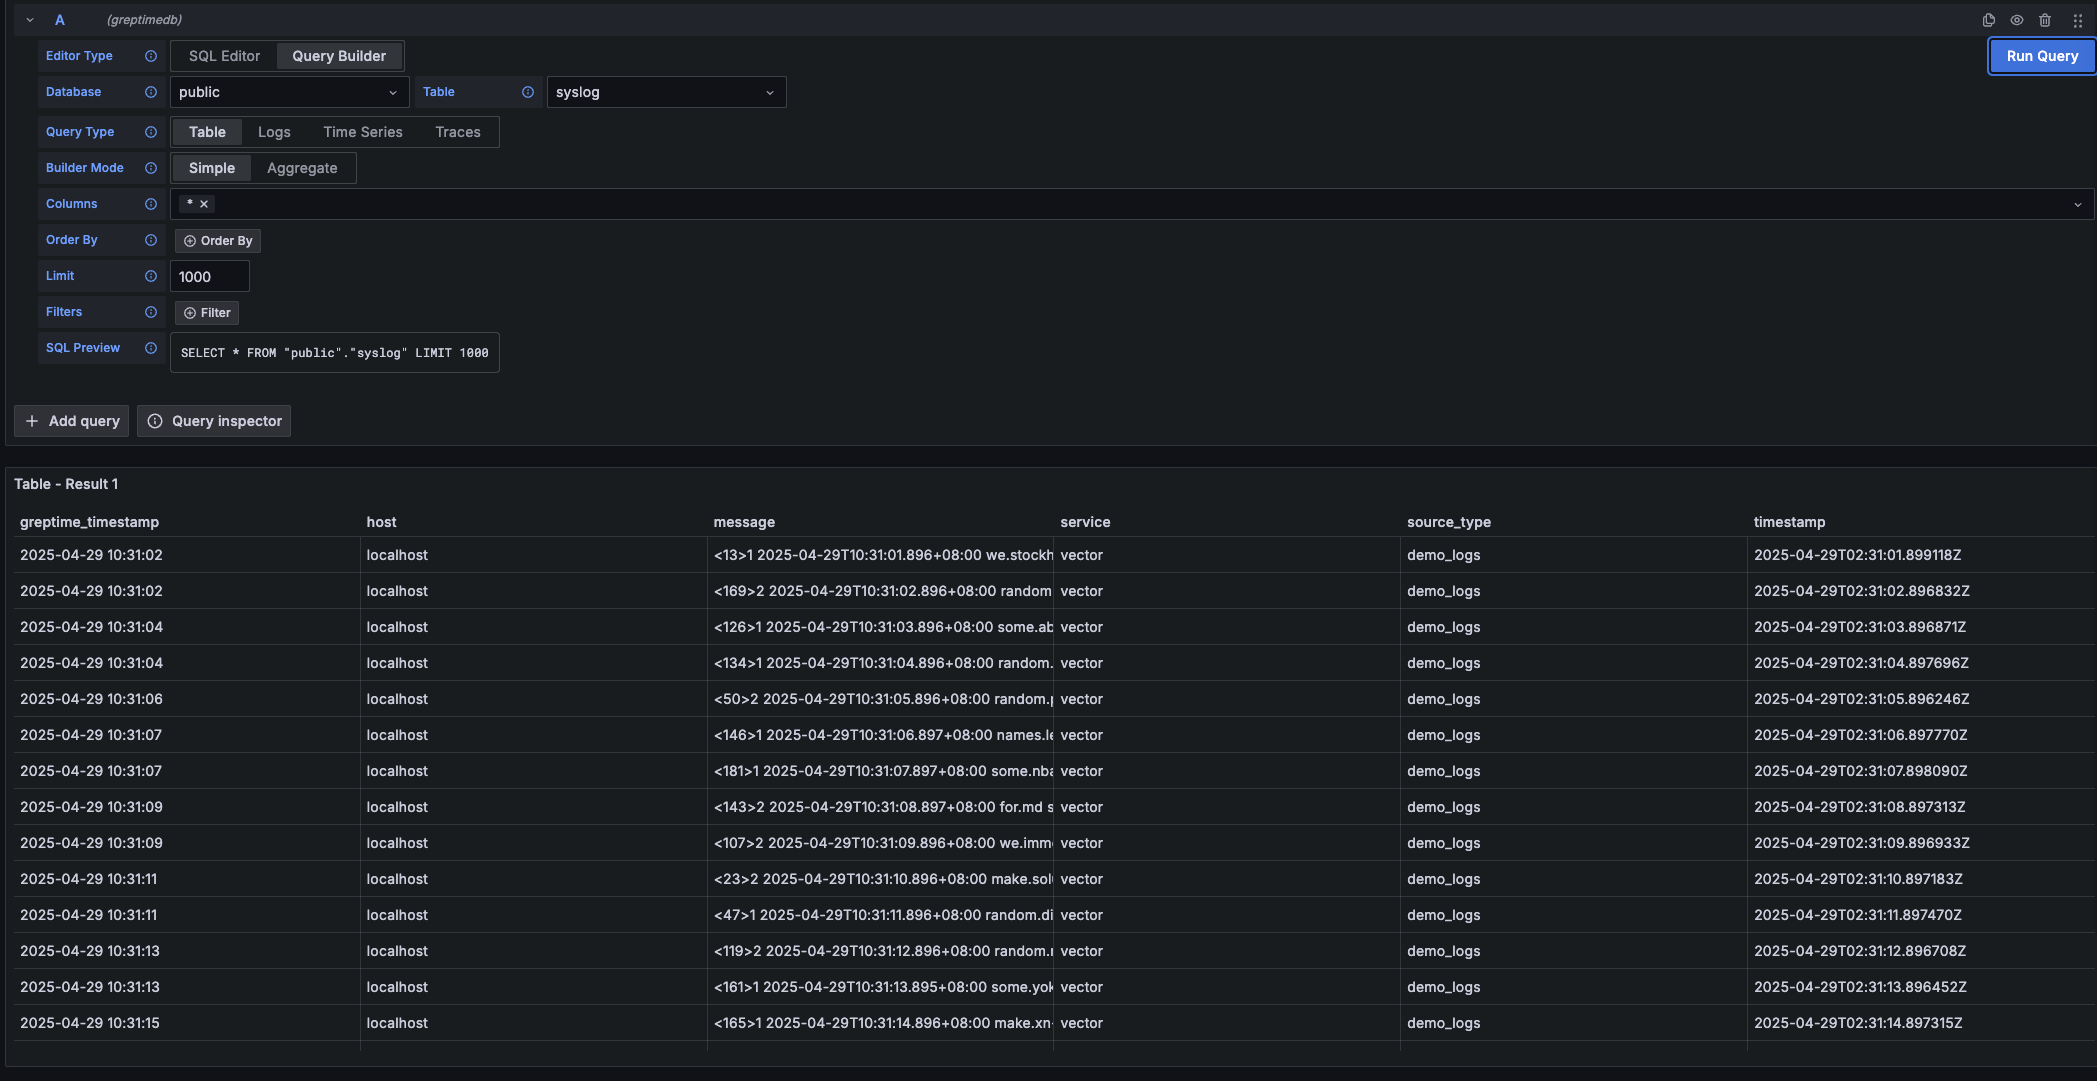Click the drag handle dots icon
This screenshot has height=1081, width=2097.
click(2077, 20)
